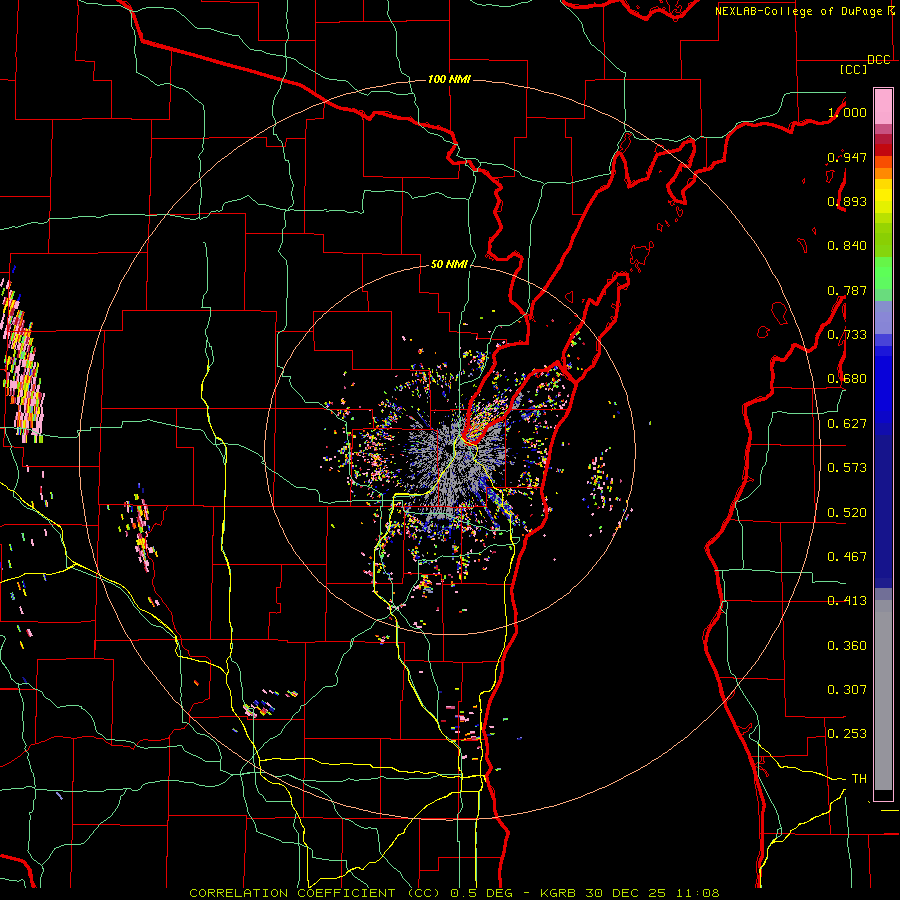This screenshot has width=900, height=900.
Task: Select the dark red color bar segment
Action: pyautogui.click(x=883, y=150)
